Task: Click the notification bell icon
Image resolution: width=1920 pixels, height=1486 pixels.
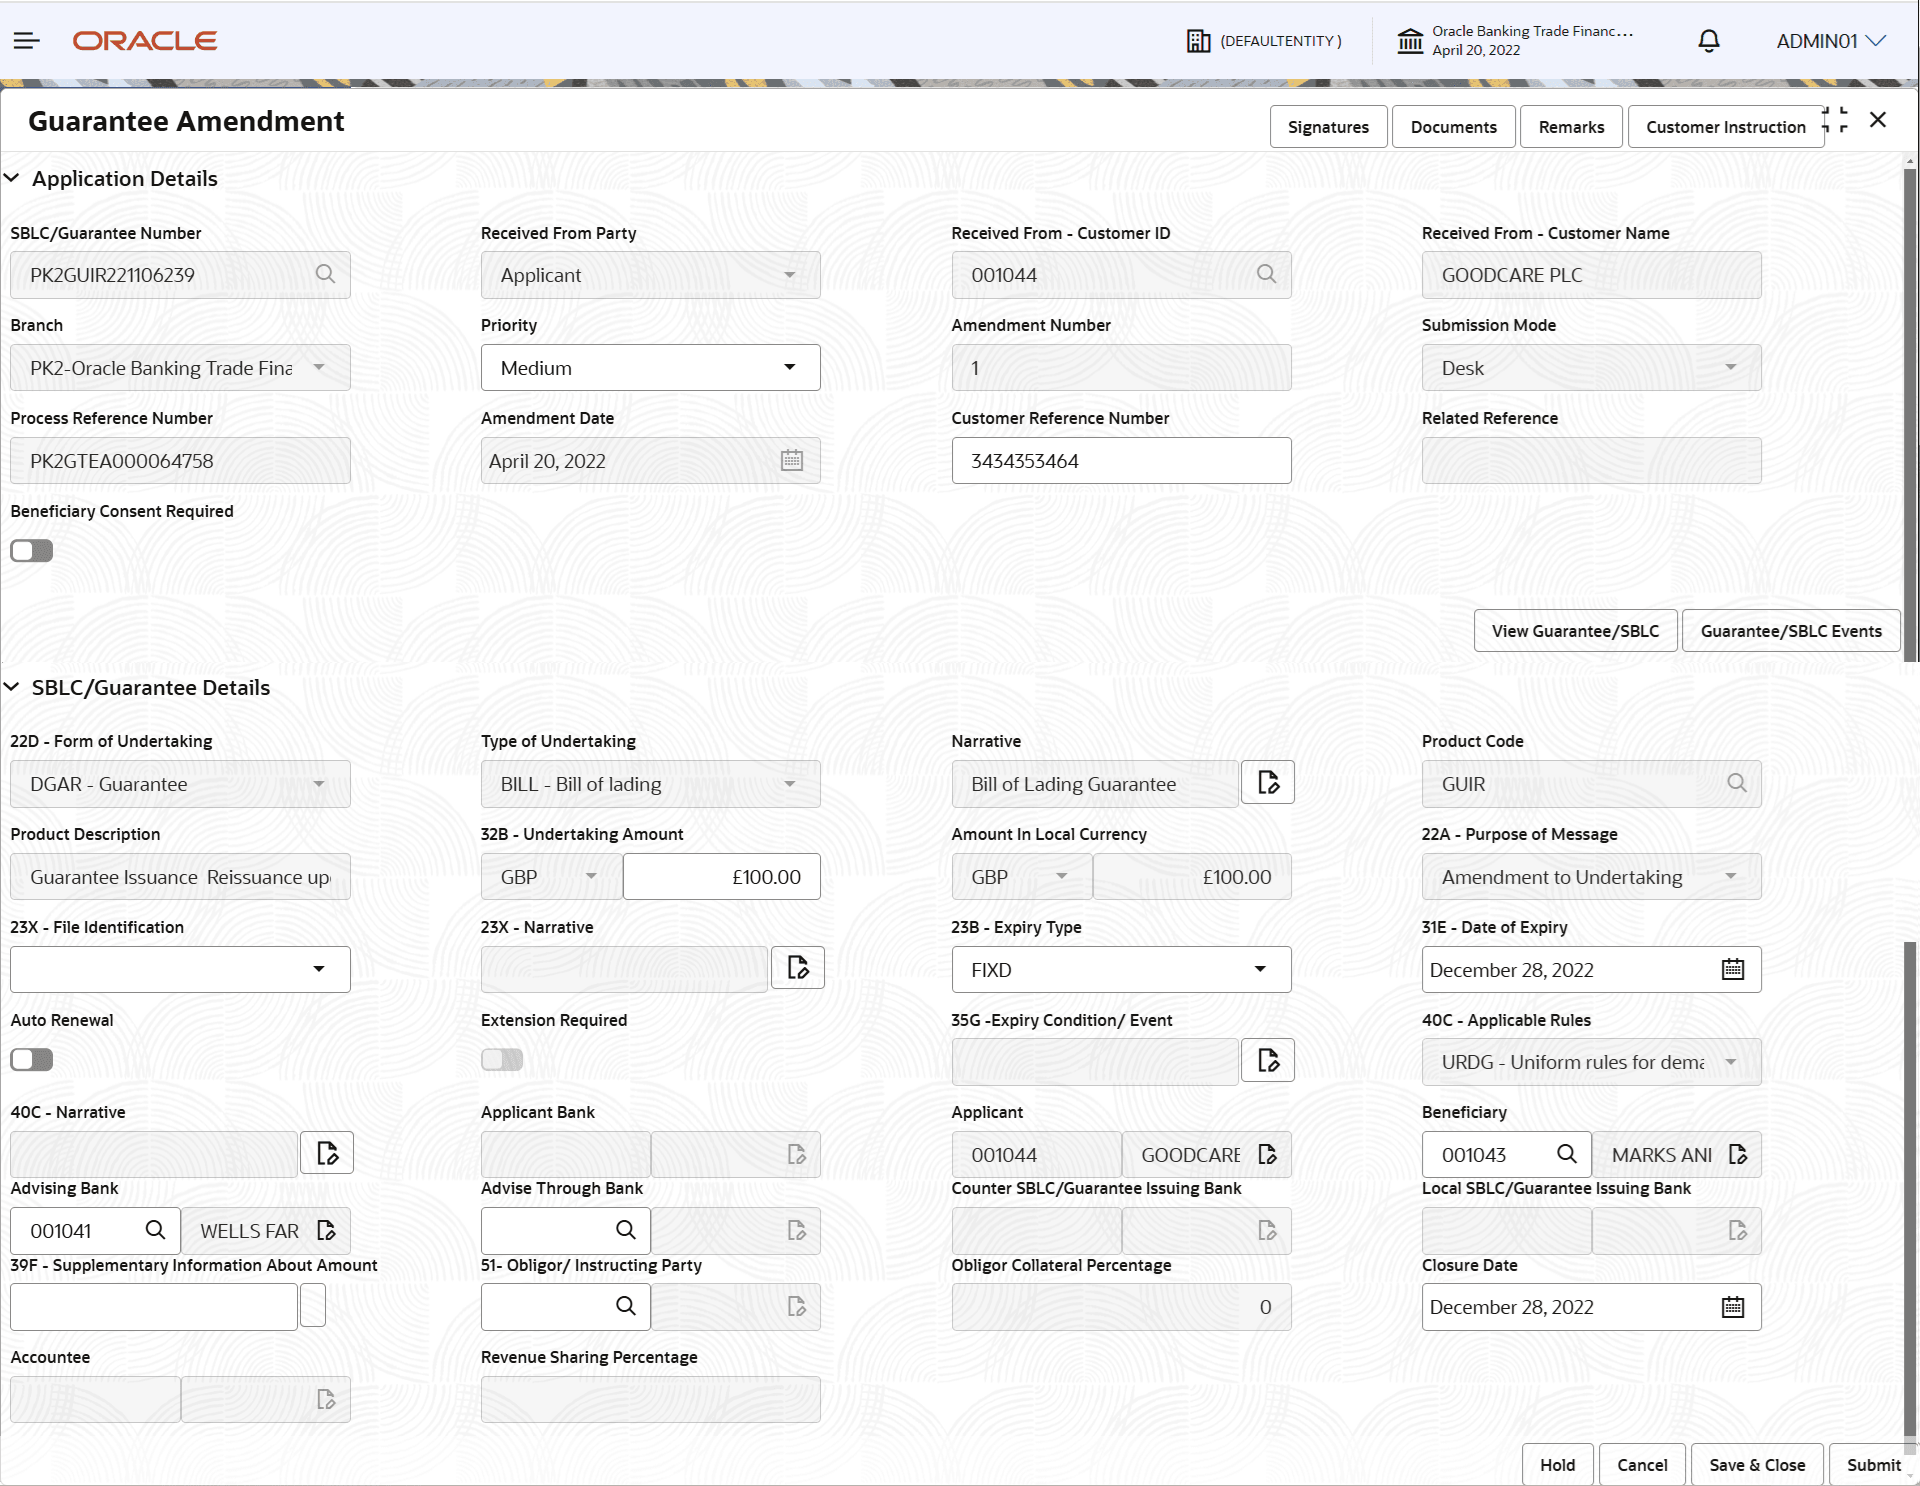Action: 1709,41
